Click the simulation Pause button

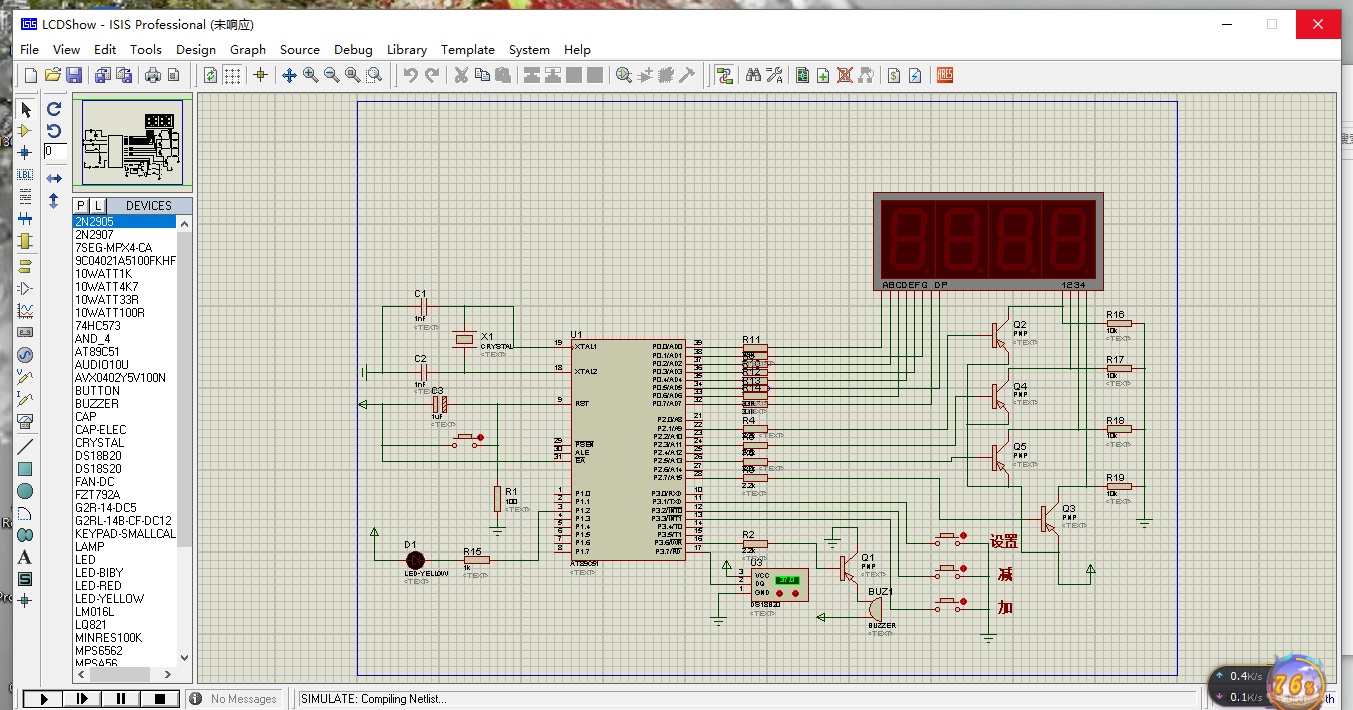tap(120, 699)
